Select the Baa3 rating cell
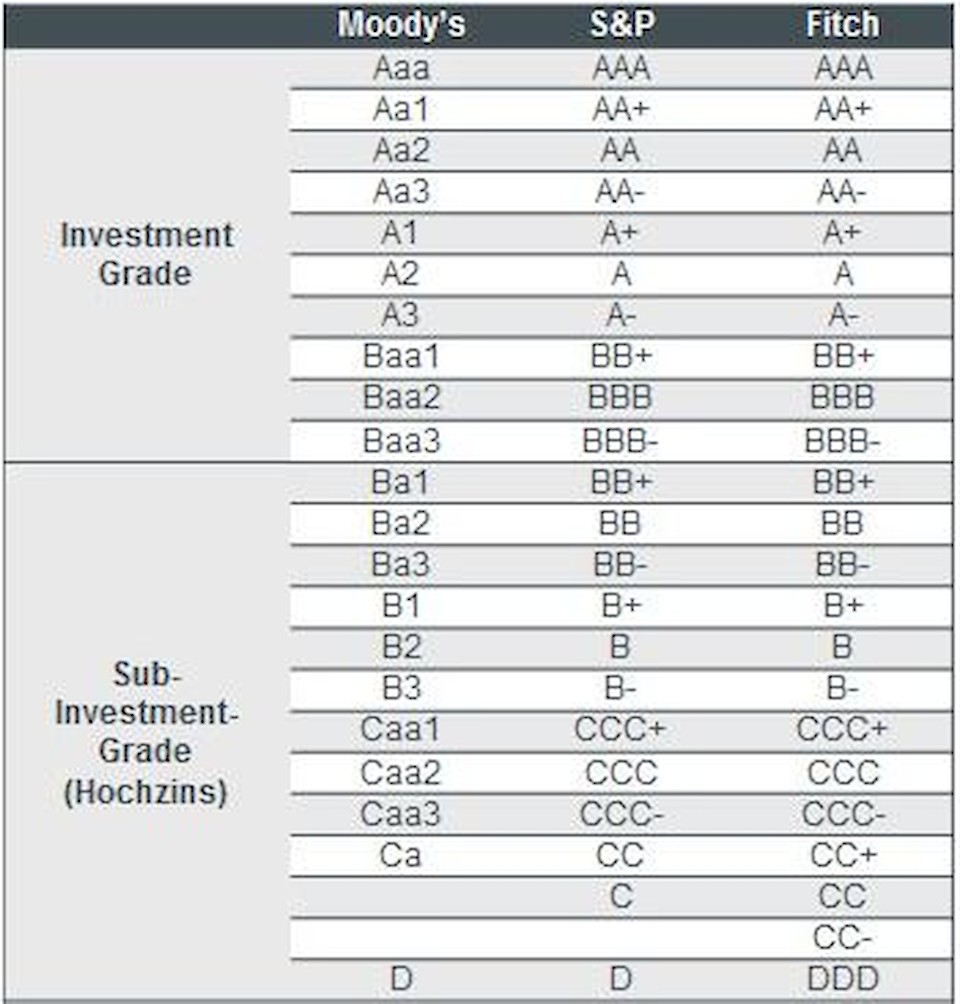The height and width of the screenshot is (1004, 960). [x=401, y=440]
